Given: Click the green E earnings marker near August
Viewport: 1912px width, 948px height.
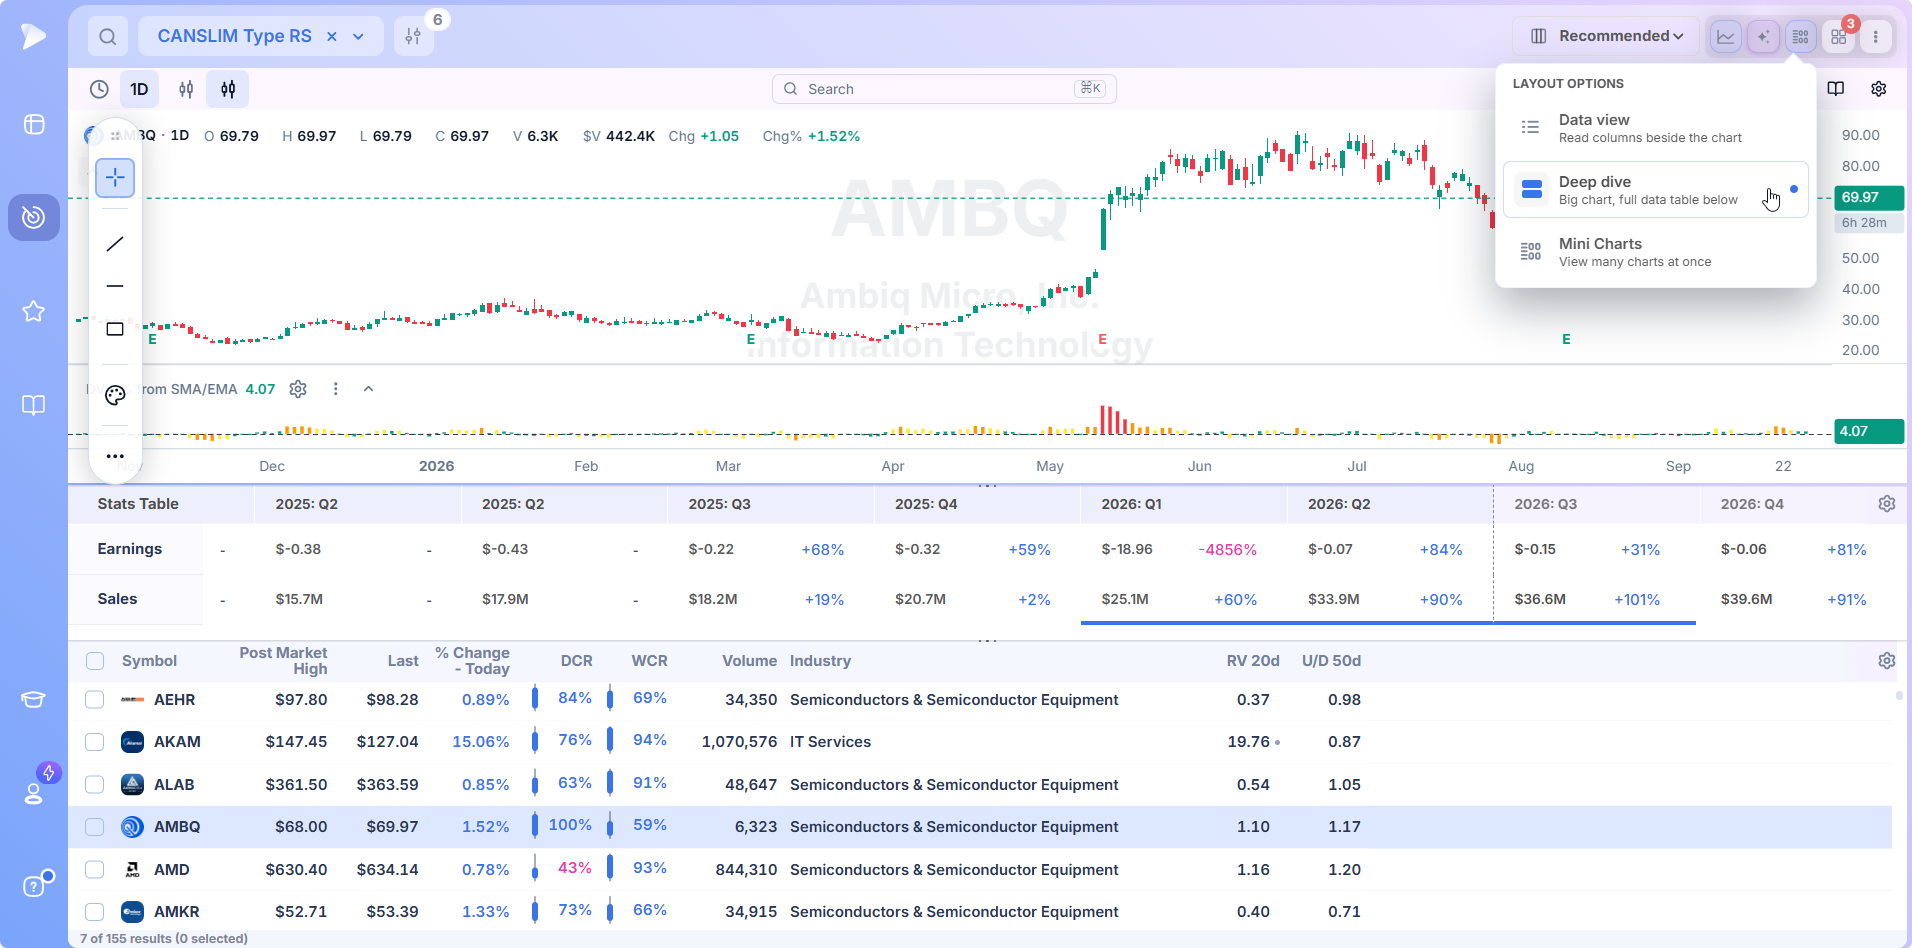Looking at the screenshot, I should pos(1566,340).
